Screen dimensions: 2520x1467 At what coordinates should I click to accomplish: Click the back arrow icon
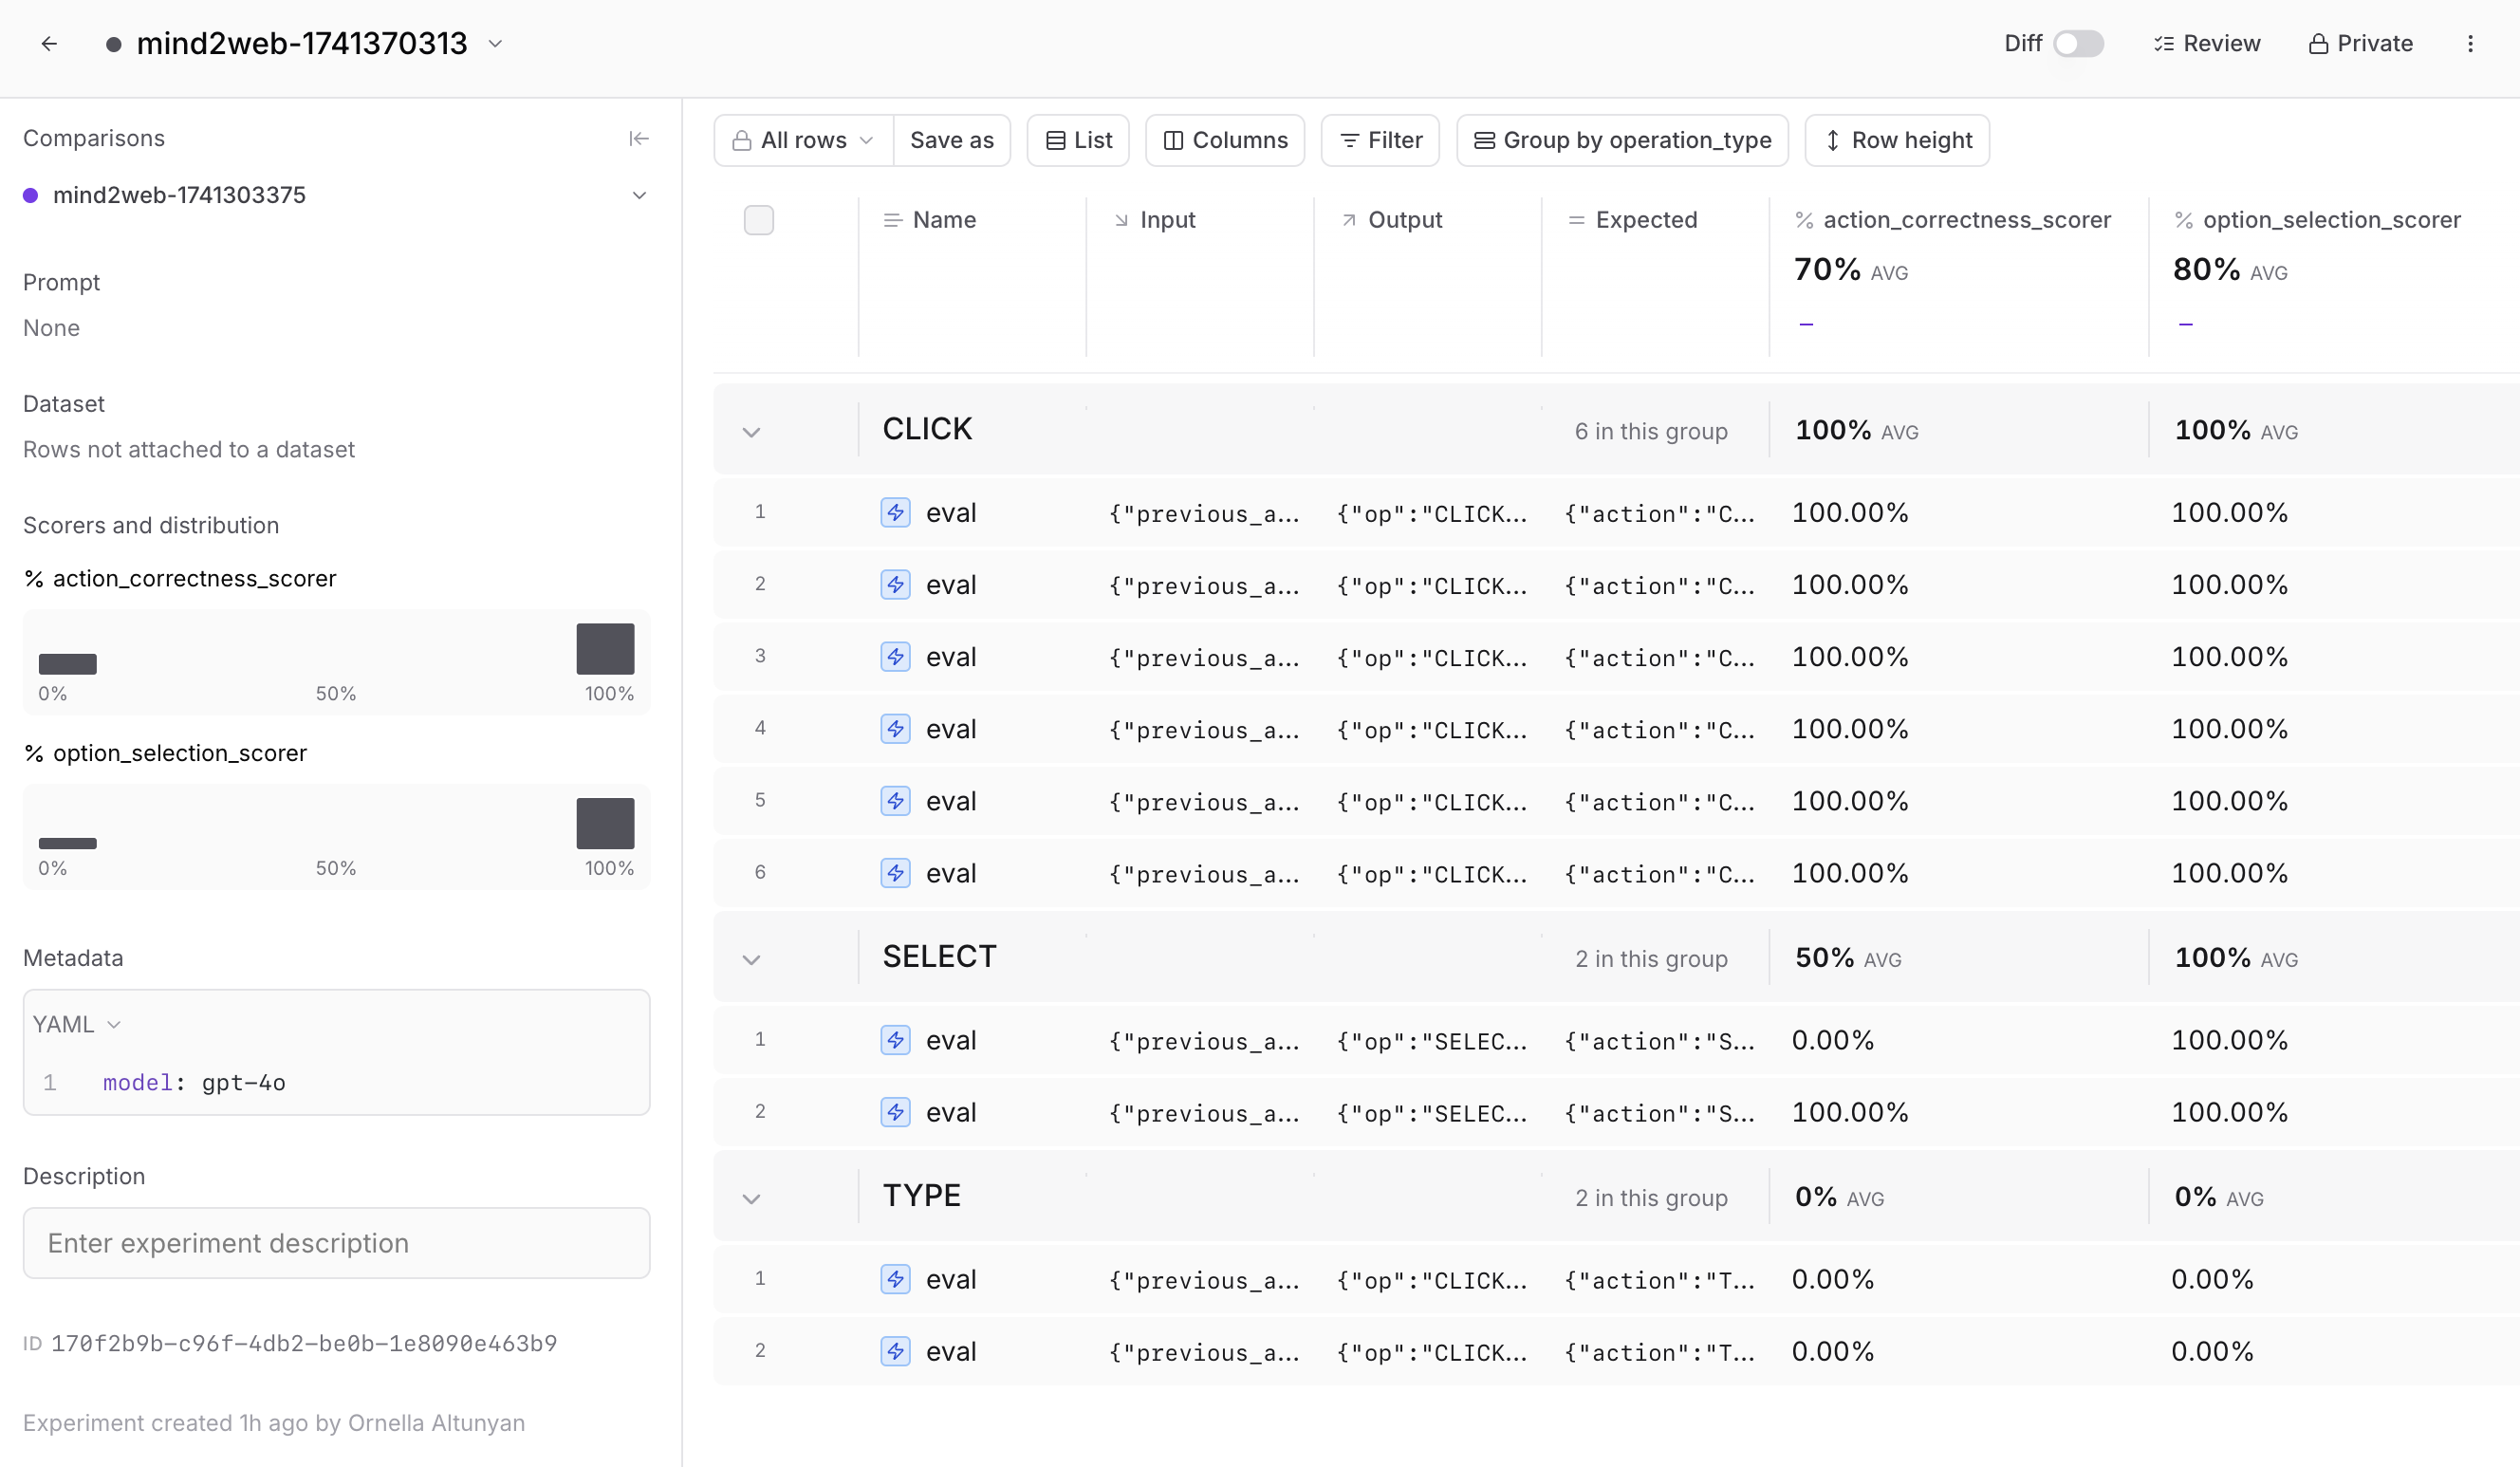49,43
